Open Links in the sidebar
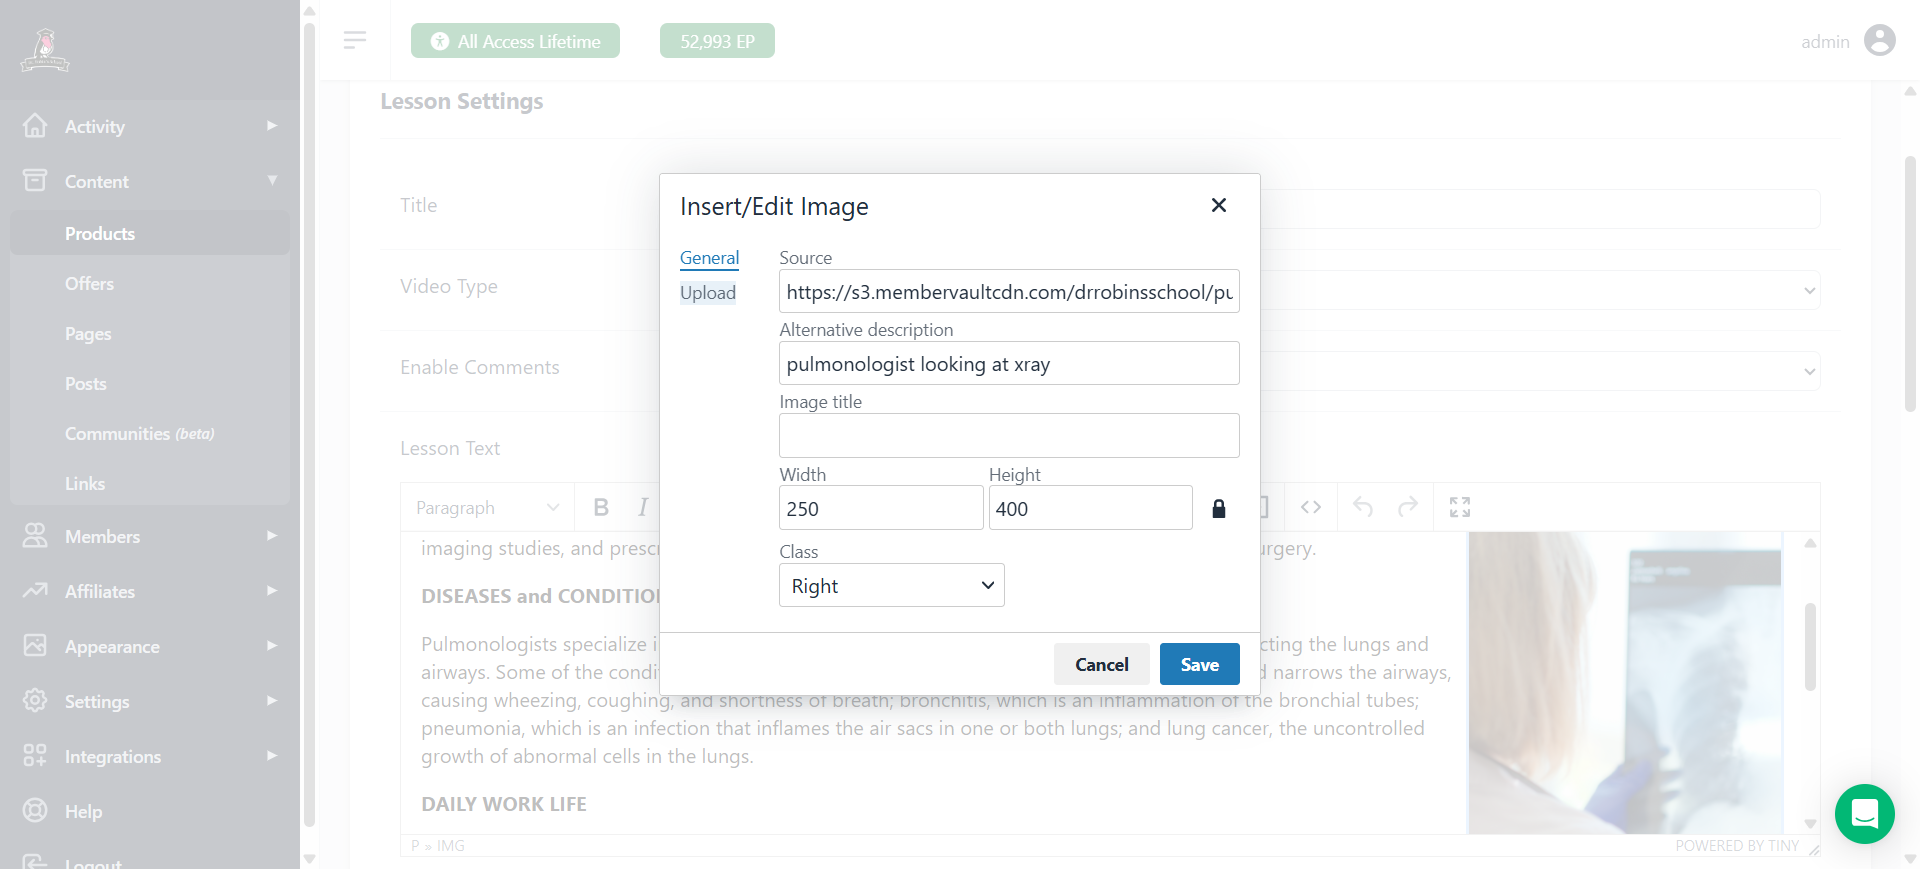Viewport: 1920px width, 869px height. click(85, 483)
